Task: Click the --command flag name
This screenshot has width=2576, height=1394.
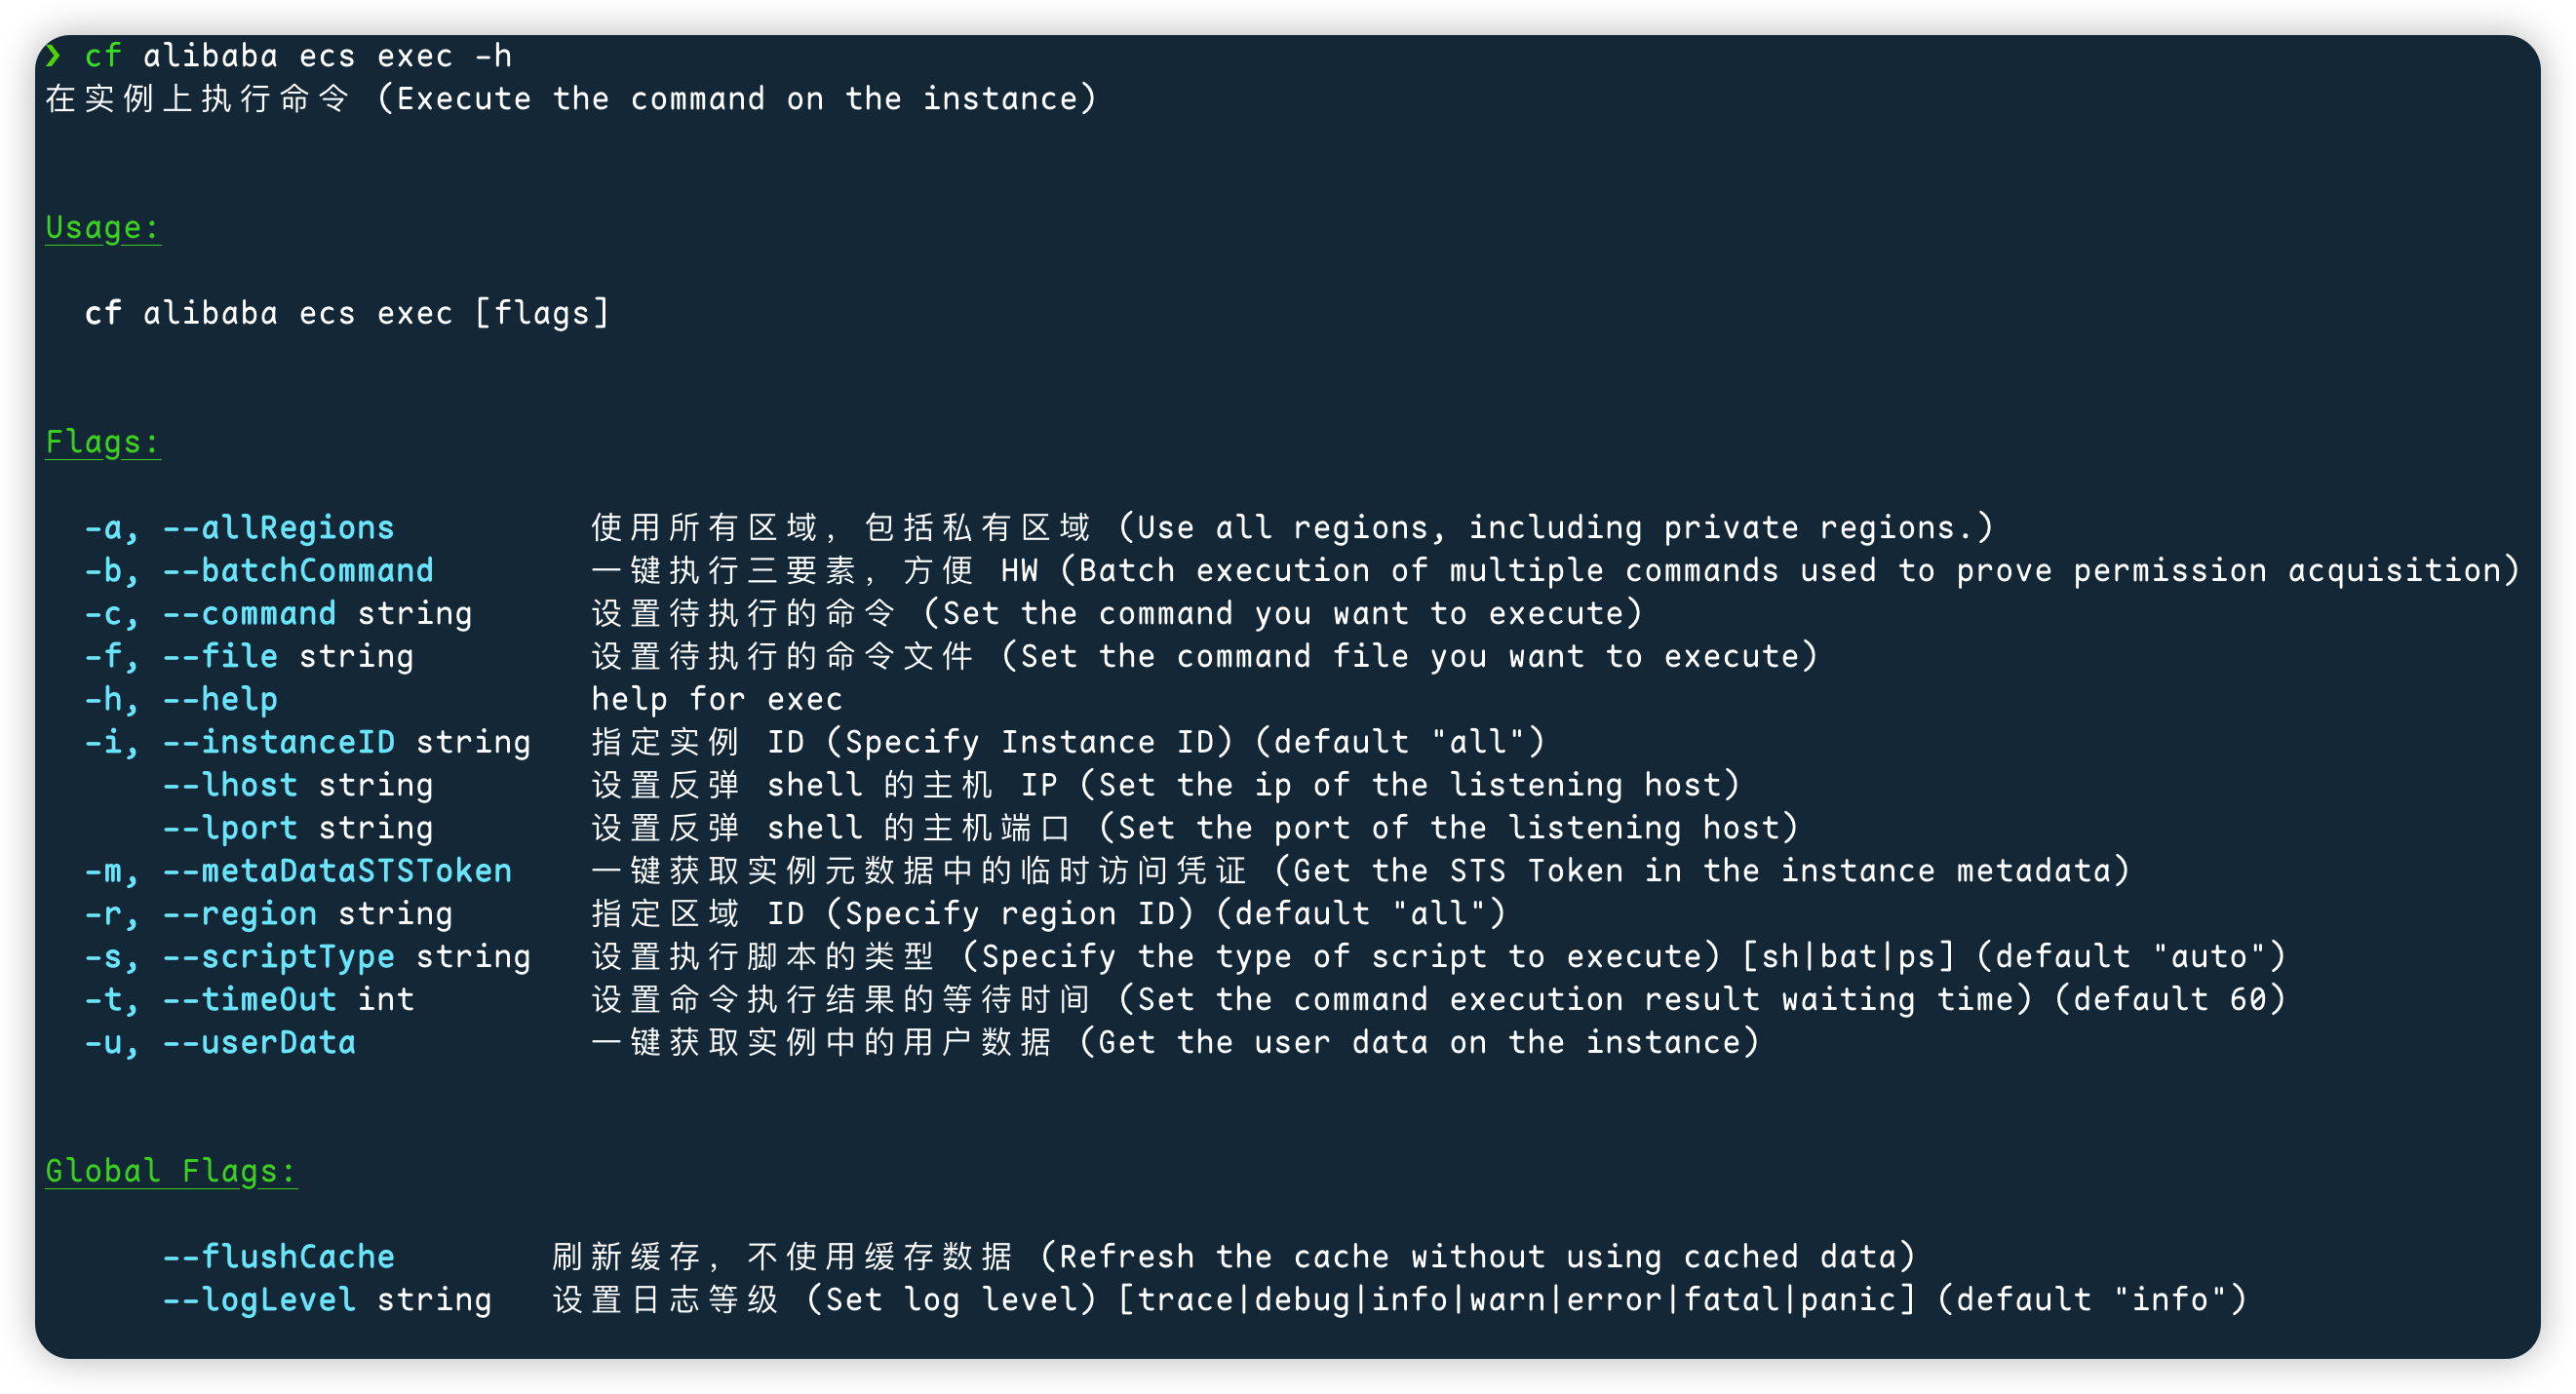Action: pyautogui.click(x=249, y=613)
